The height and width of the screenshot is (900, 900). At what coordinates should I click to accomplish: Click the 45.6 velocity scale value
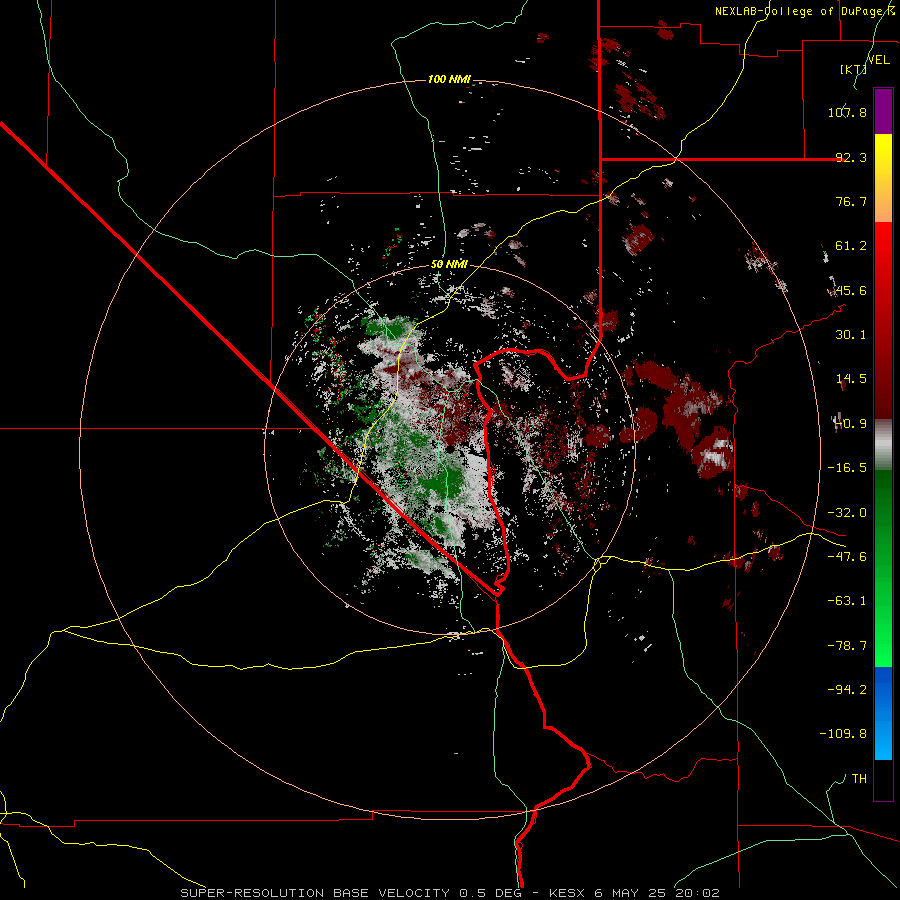[851, 290]
